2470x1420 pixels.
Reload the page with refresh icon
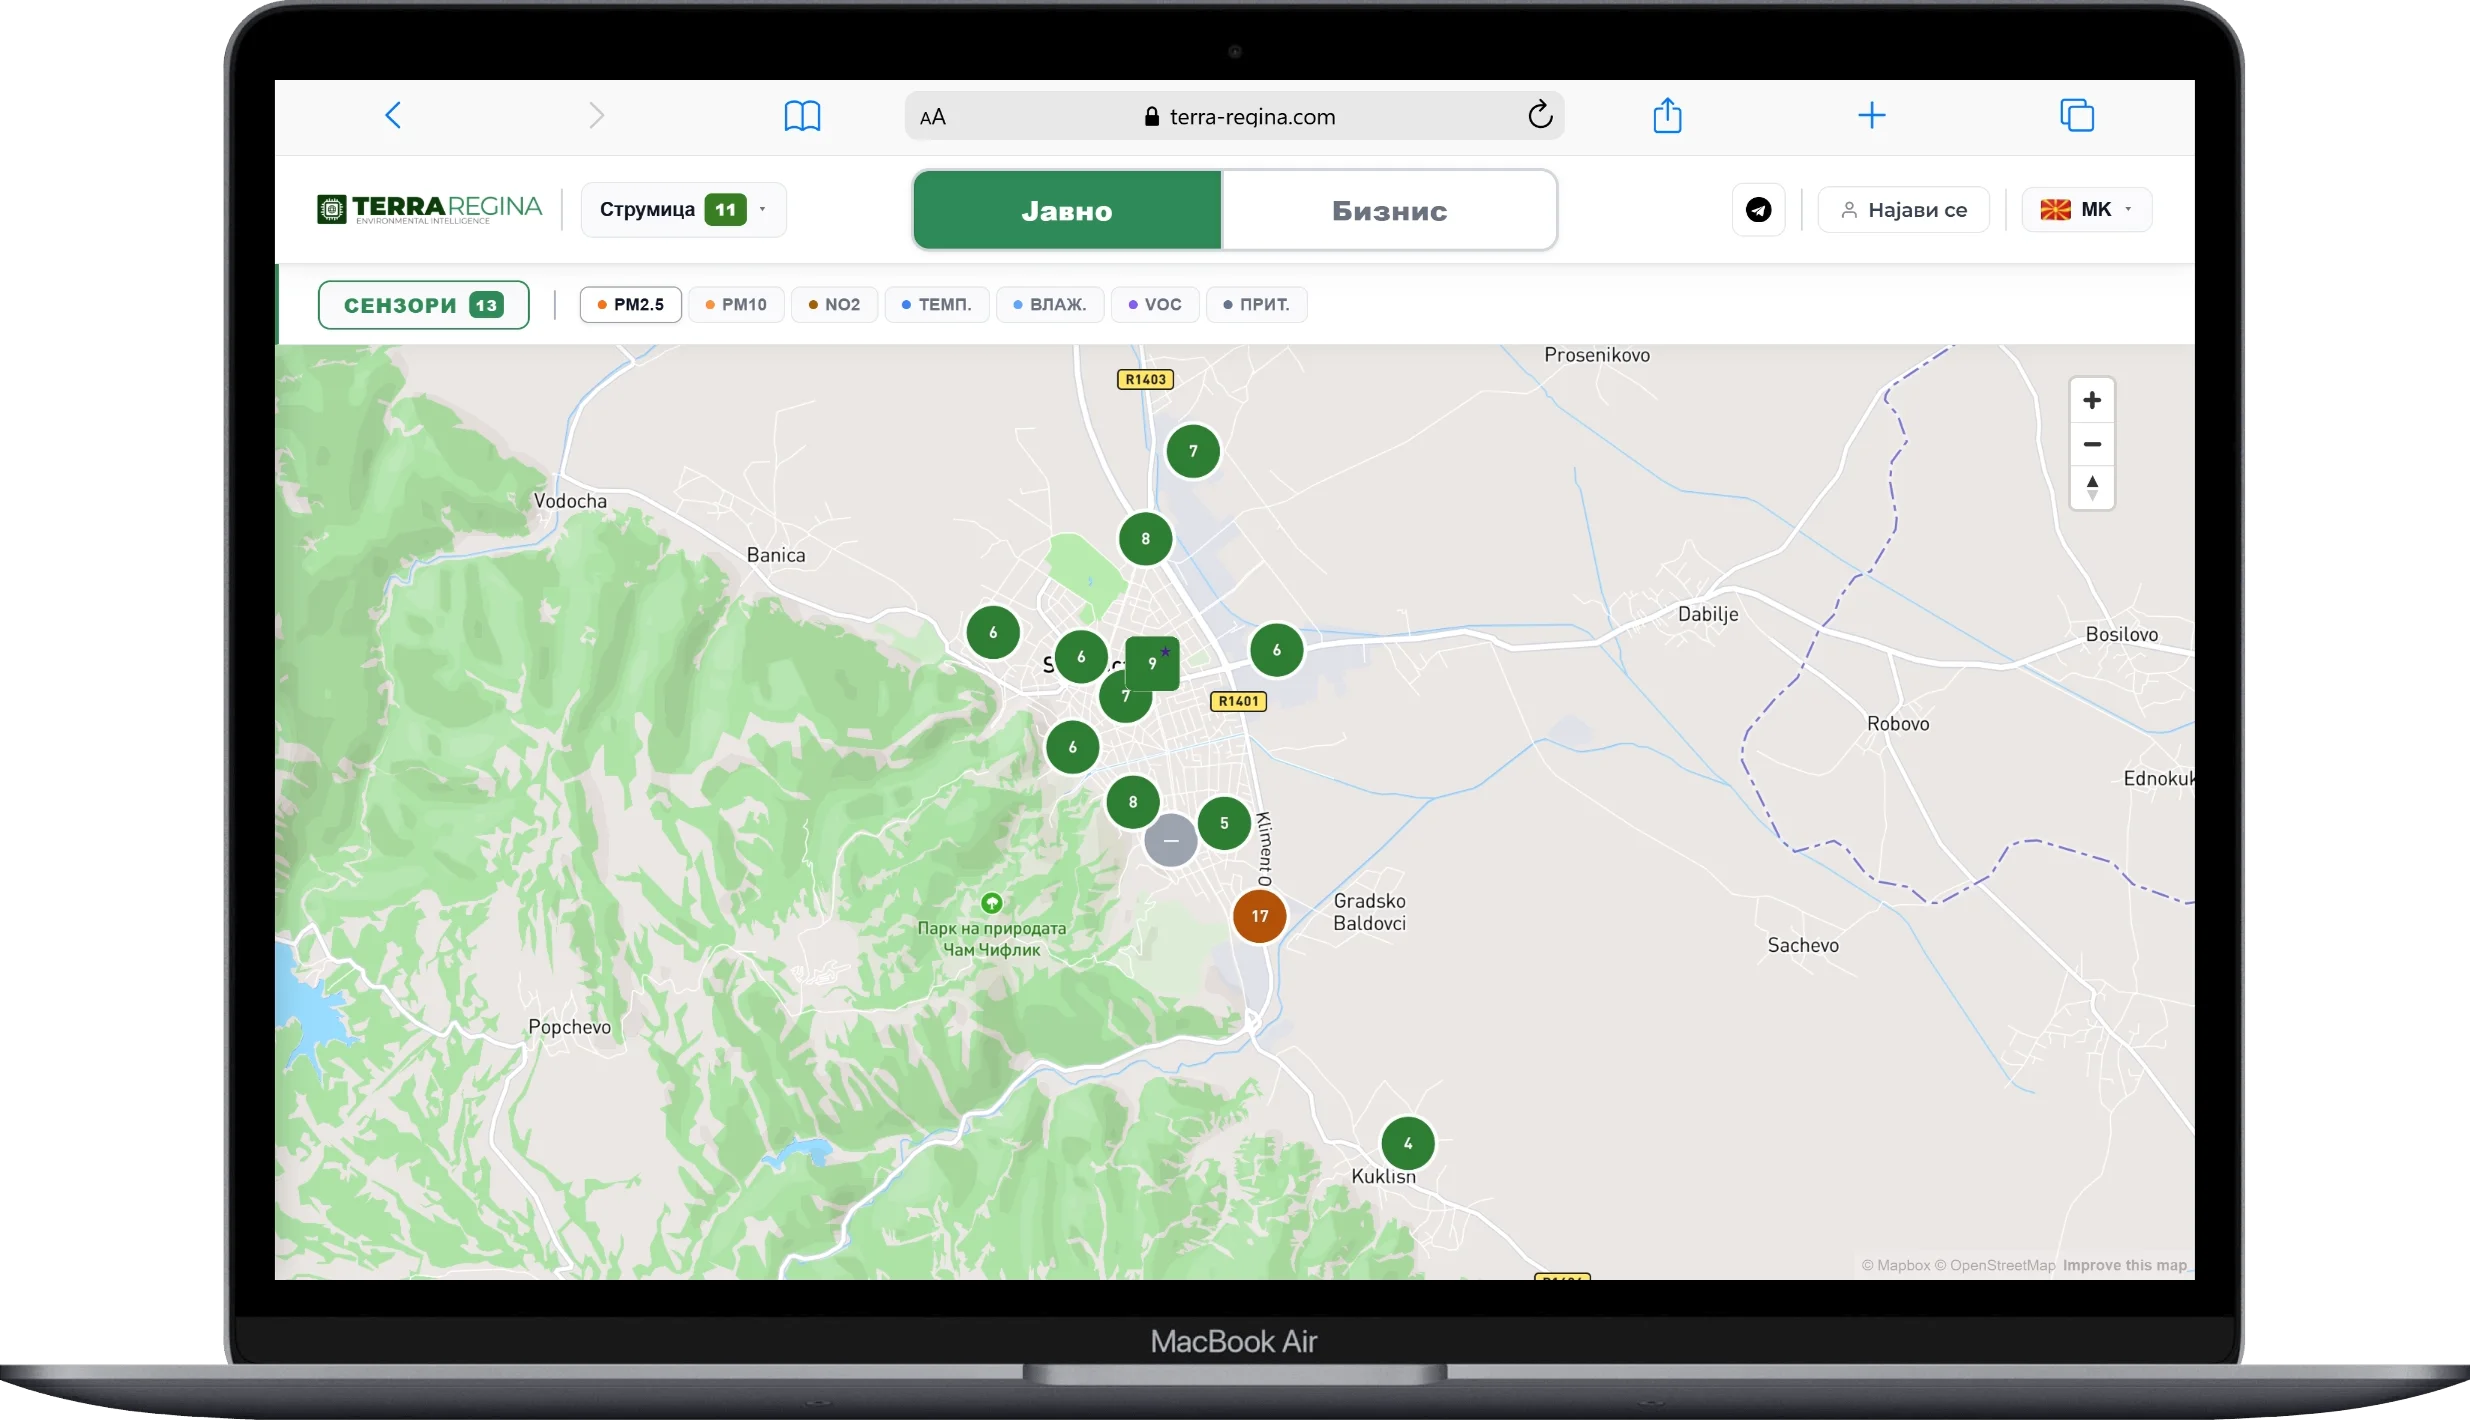(1540, 115)
